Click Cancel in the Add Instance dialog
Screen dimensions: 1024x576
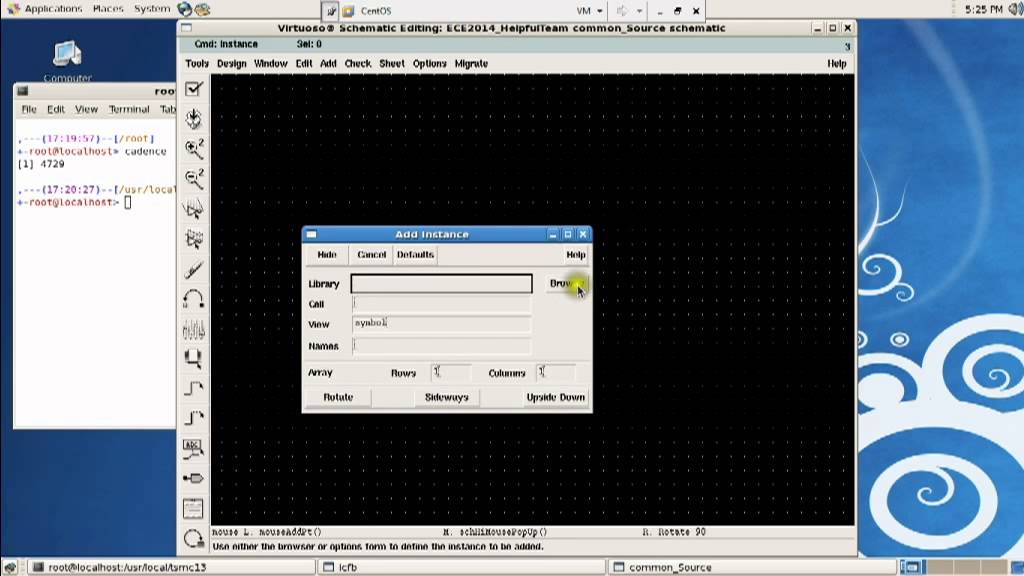(371, 254)
